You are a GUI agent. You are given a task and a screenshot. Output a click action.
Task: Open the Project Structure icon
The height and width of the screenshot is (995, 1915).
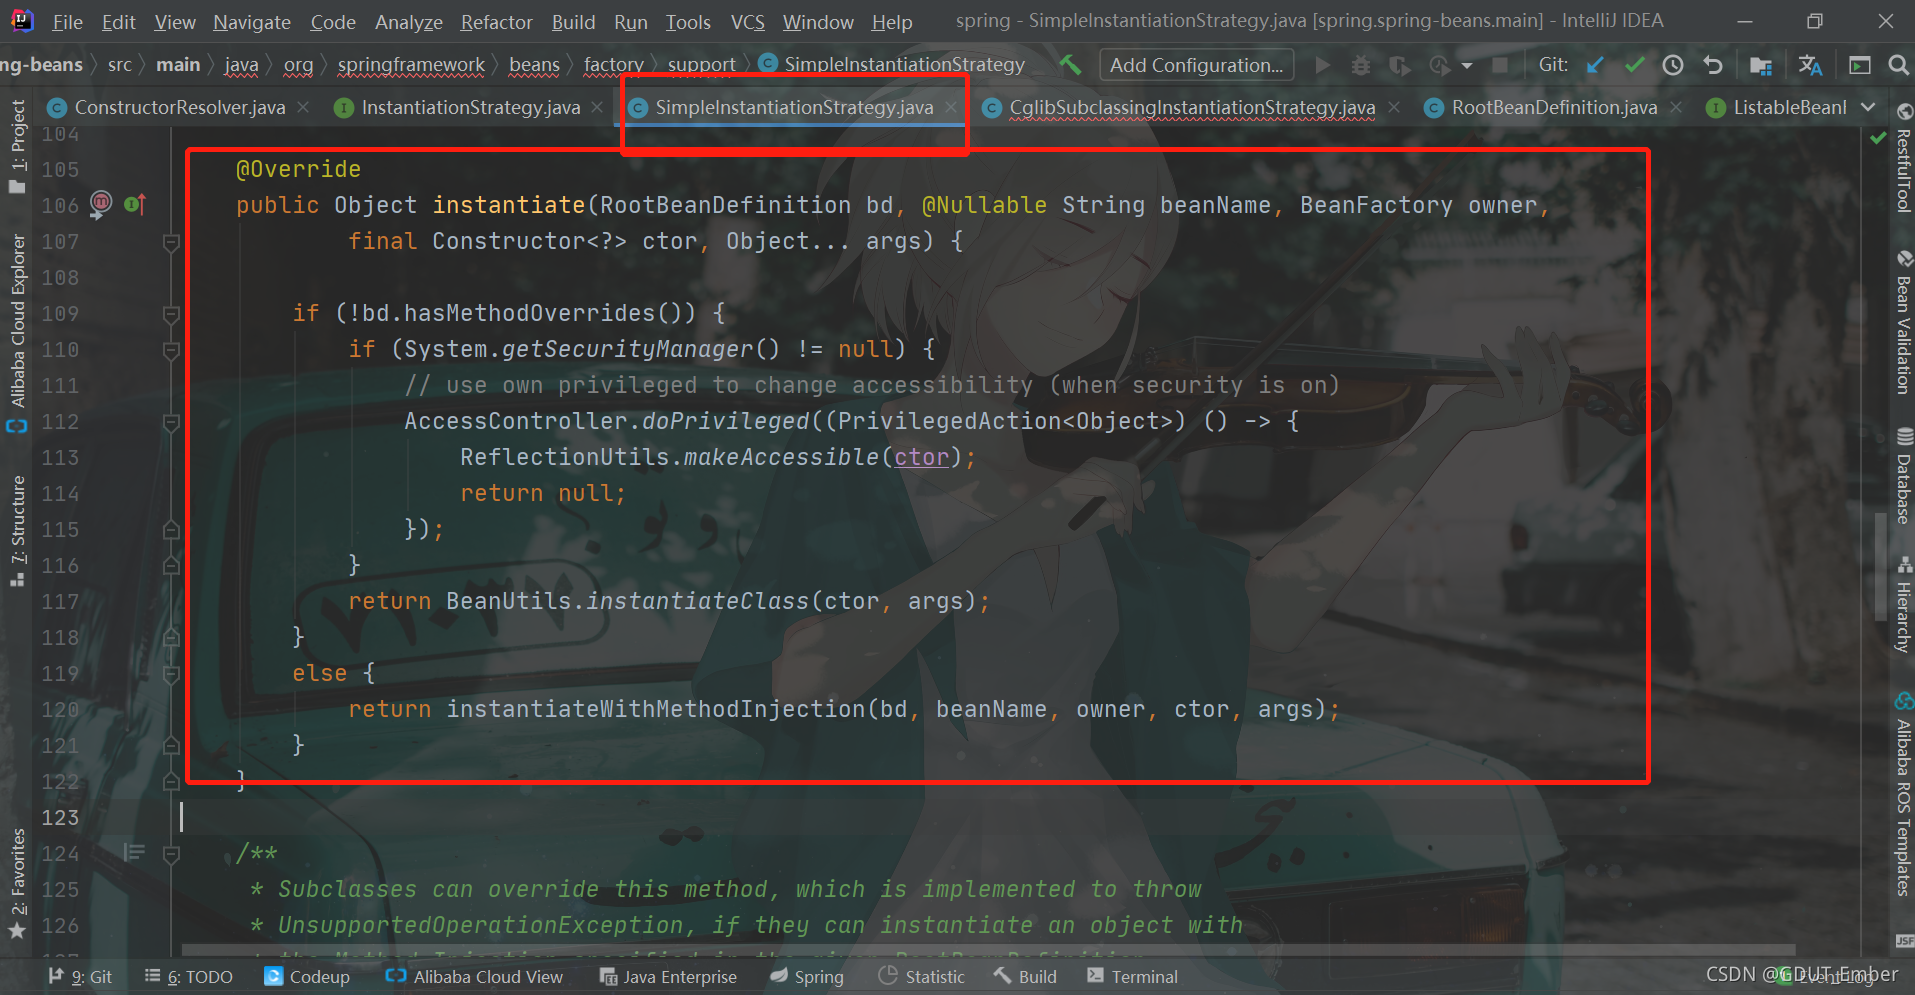coord(1761,65)
